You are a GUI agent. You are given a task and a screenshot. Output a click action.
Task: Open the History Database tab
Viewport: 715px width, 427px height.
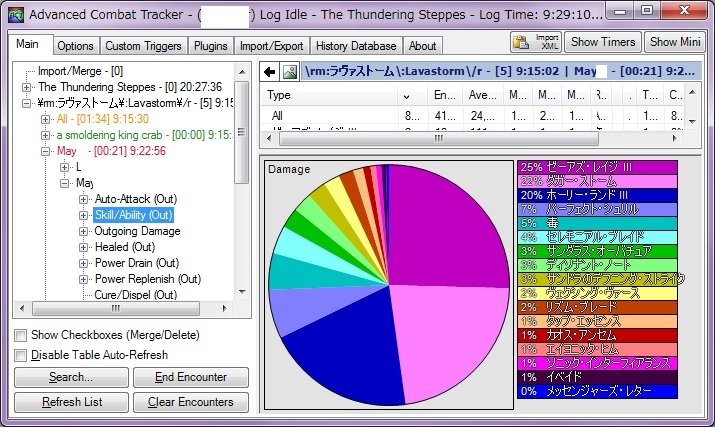point(356,46)
